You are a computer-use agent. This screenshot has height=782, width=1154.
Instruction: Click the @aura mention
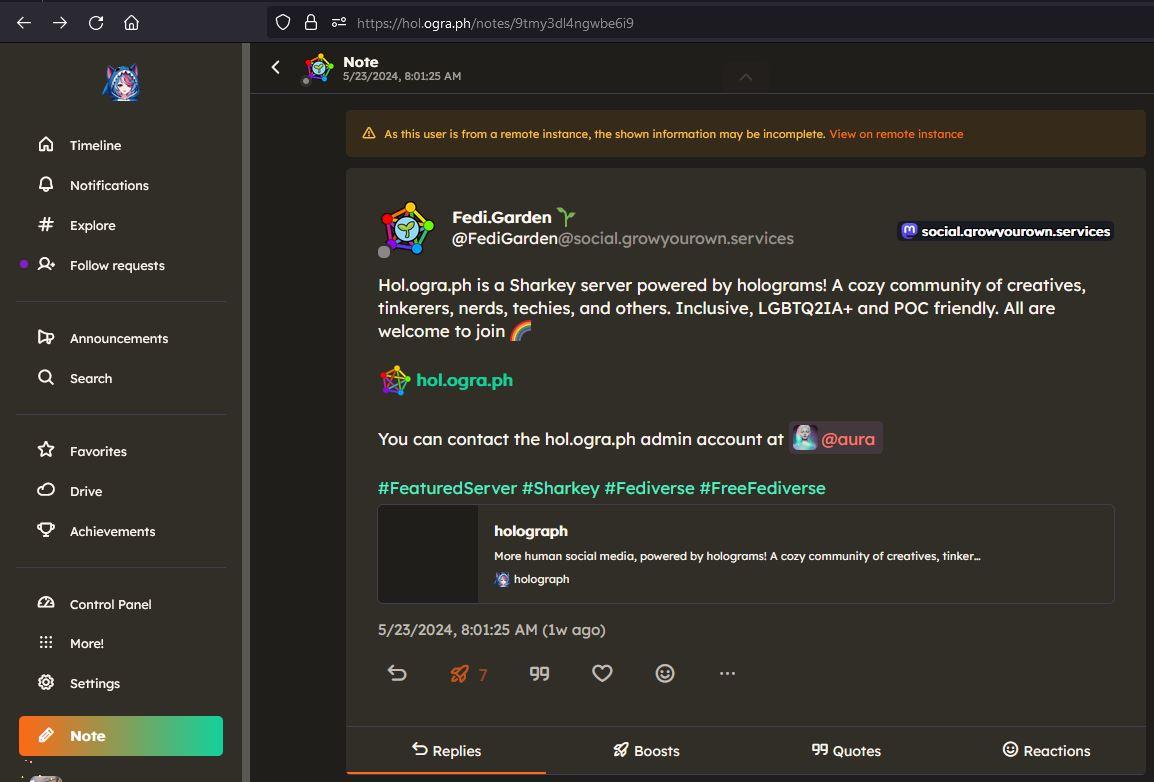(836, 438)
